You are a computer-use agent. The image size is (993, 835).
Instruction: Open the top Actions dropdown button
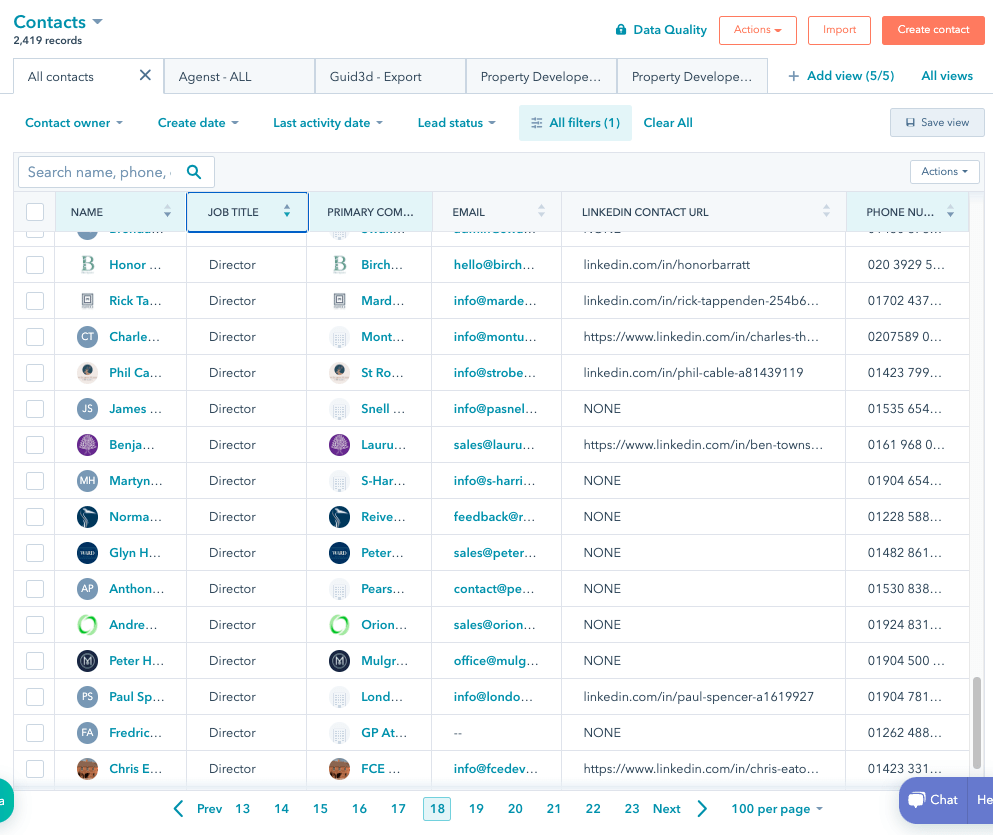point(757,30)
